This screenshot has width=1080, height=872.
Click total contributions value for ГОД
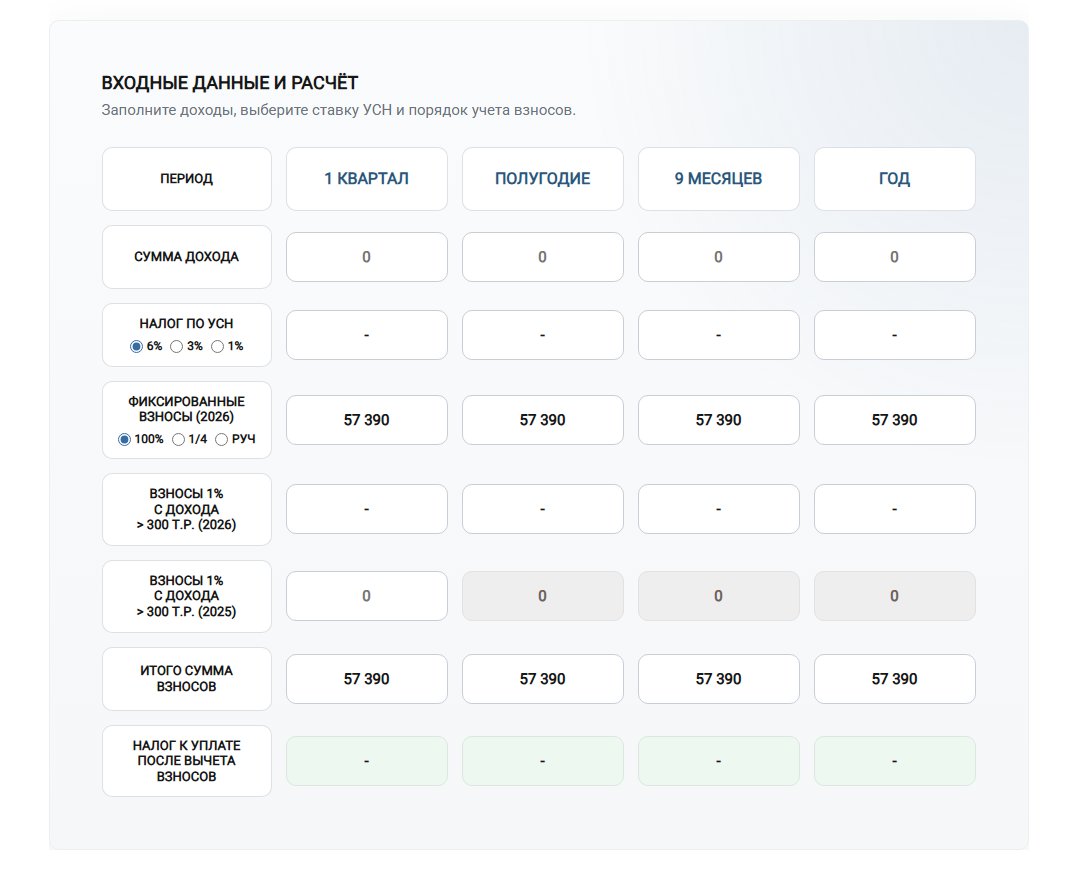pyautogui.click(x=895, y=679)
